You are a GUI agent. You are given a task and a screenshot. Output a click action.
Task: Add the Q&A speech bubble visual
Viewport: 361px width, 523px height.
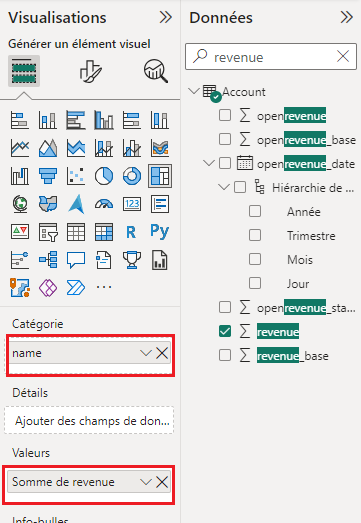pyautogui.click(x=76, y=260)
